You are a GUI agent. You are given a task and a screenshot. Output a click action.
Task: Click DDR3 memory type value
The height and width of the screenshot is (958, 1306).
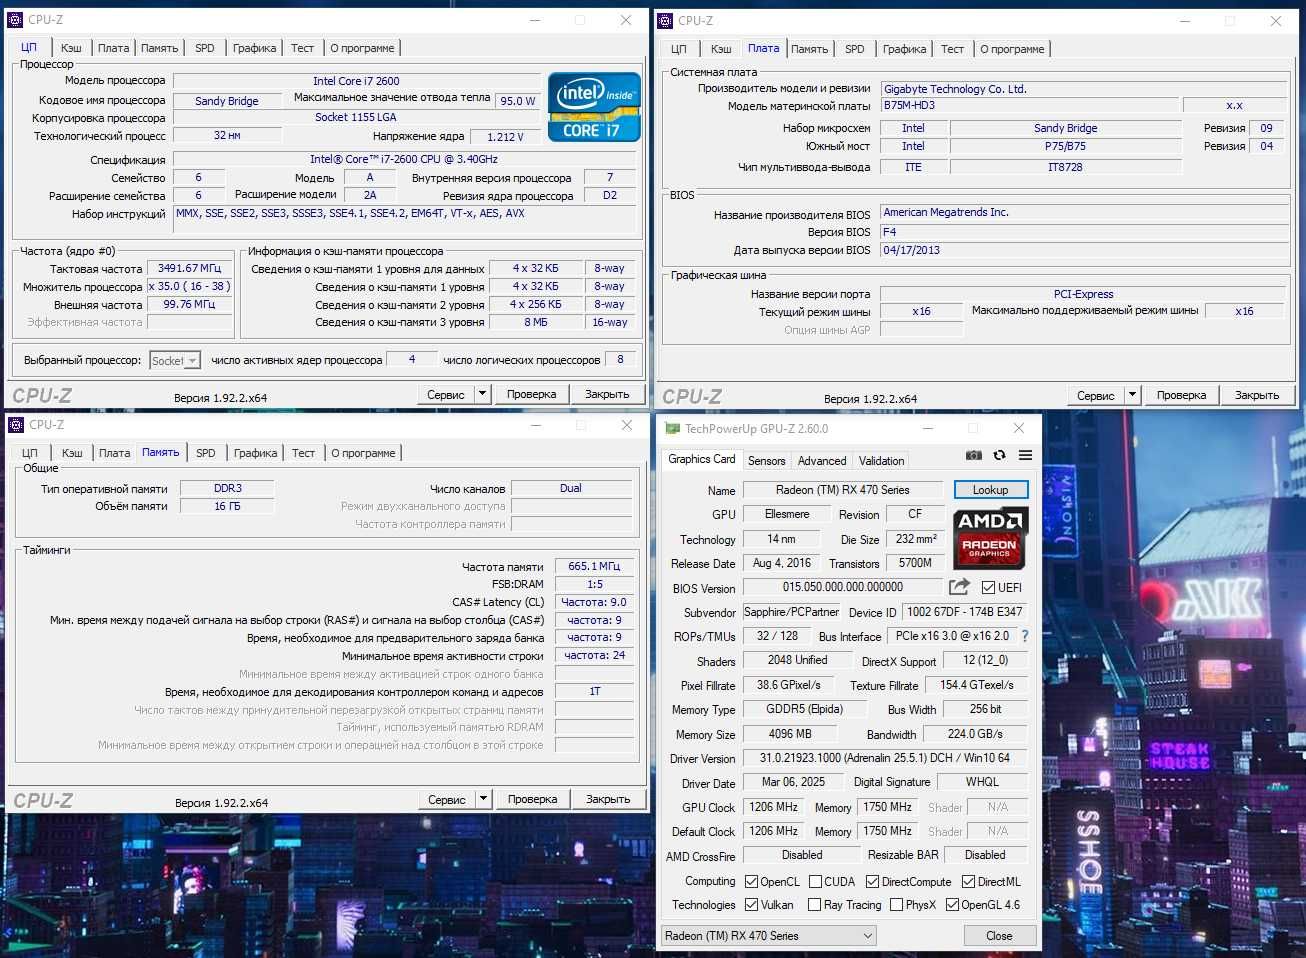(x=227, y=488)
